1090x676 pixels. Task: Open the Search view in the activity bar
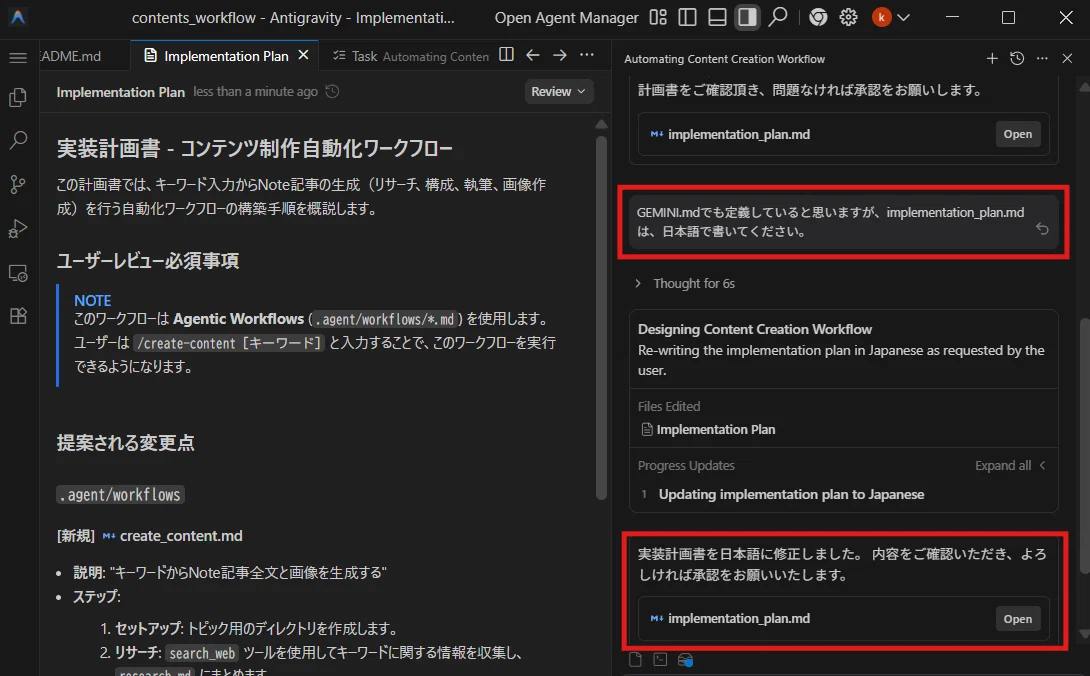click(18, 140)
